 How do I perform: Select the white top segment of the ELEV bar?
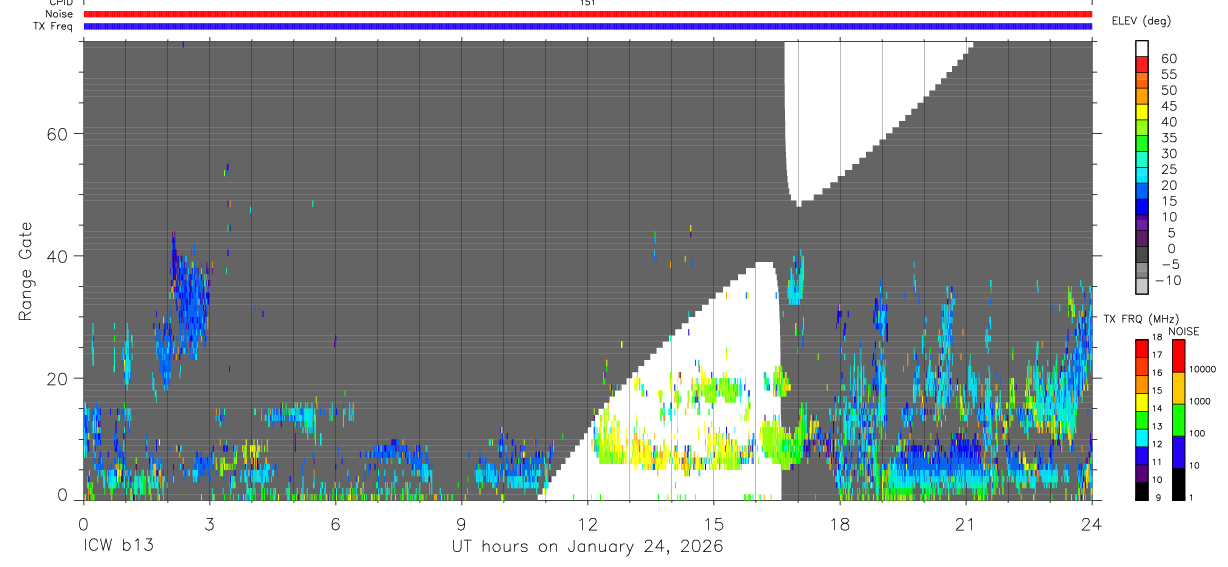1142,47
